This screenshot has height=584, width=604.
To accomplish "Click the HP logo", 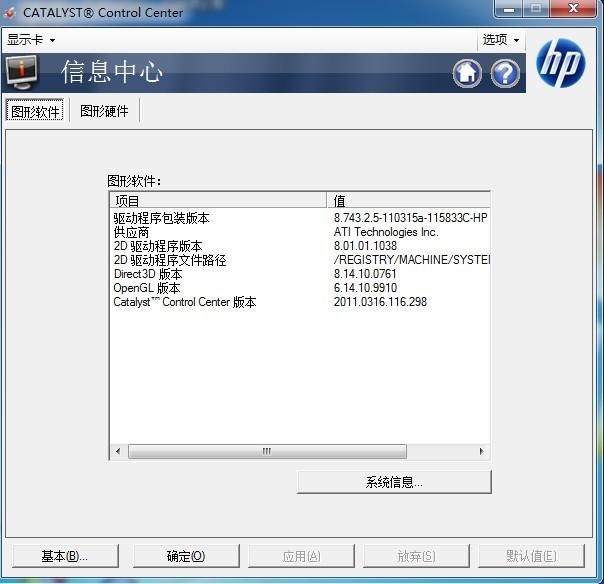I will point(560,63).
